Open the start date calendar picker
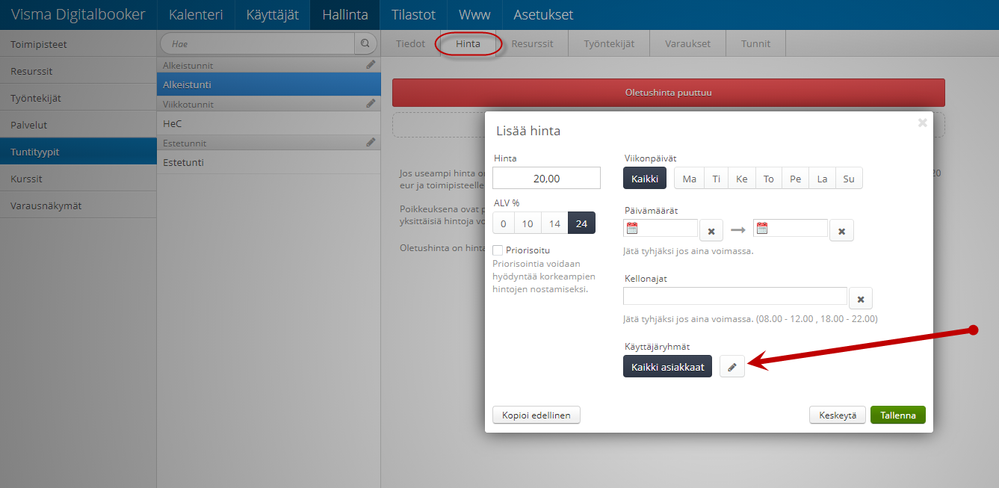The height and width of the screenshot is (488, 999). pyautogui.click(x=632, y=228)
